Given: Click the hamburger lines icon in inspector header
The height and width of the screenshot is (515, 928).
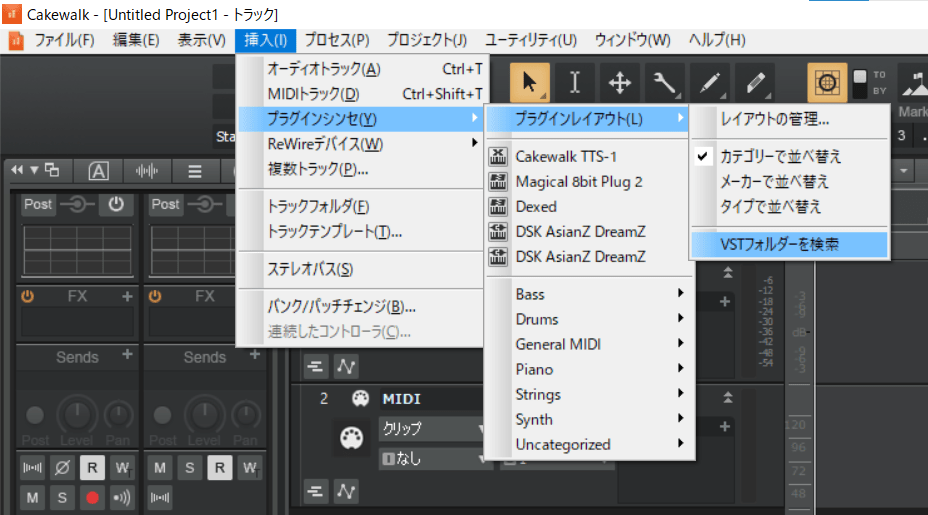Looking at the screenshot, I should [x=195, y=171].
